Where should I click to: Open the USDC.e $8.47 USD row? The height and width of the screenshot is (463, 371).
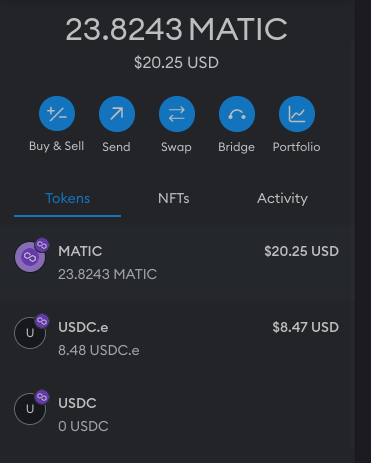177,339
